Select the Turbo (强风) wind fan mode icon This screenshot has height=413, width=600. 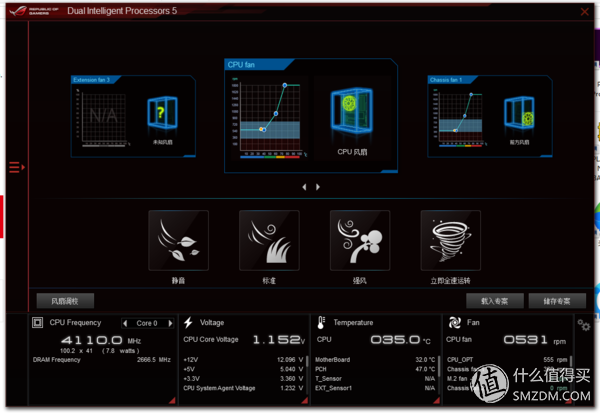(x=360, y=240)
